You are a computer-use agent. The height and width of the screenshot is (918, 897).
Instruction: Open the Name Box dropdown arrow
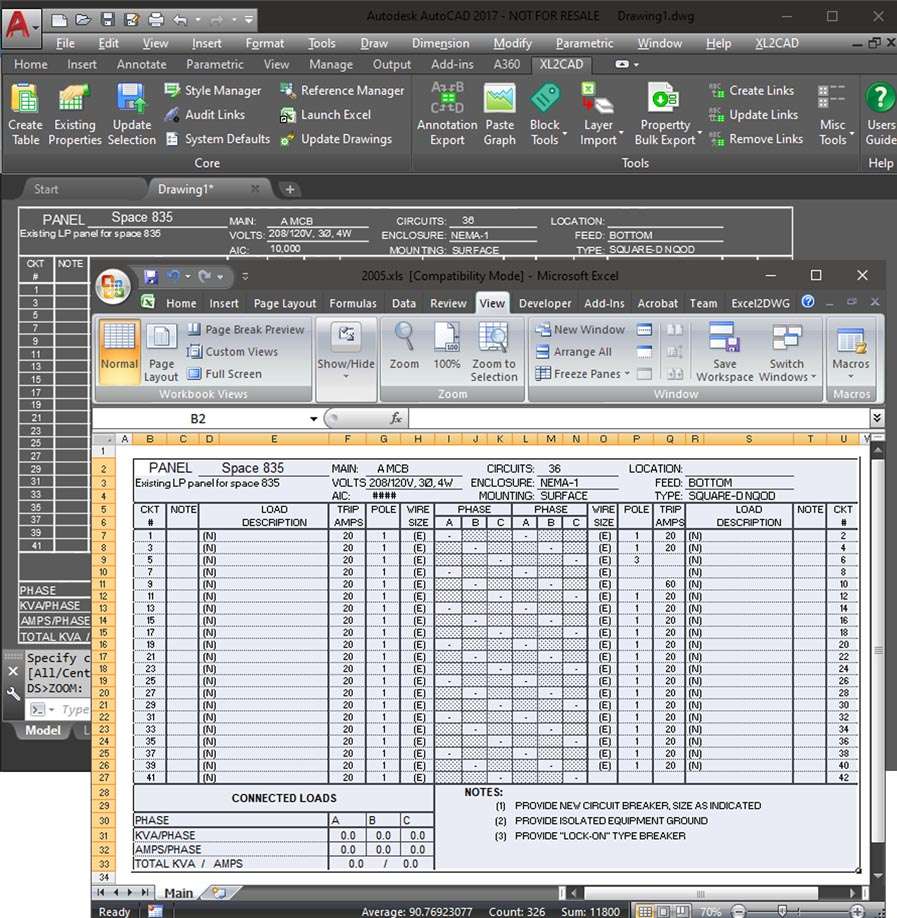314,419
